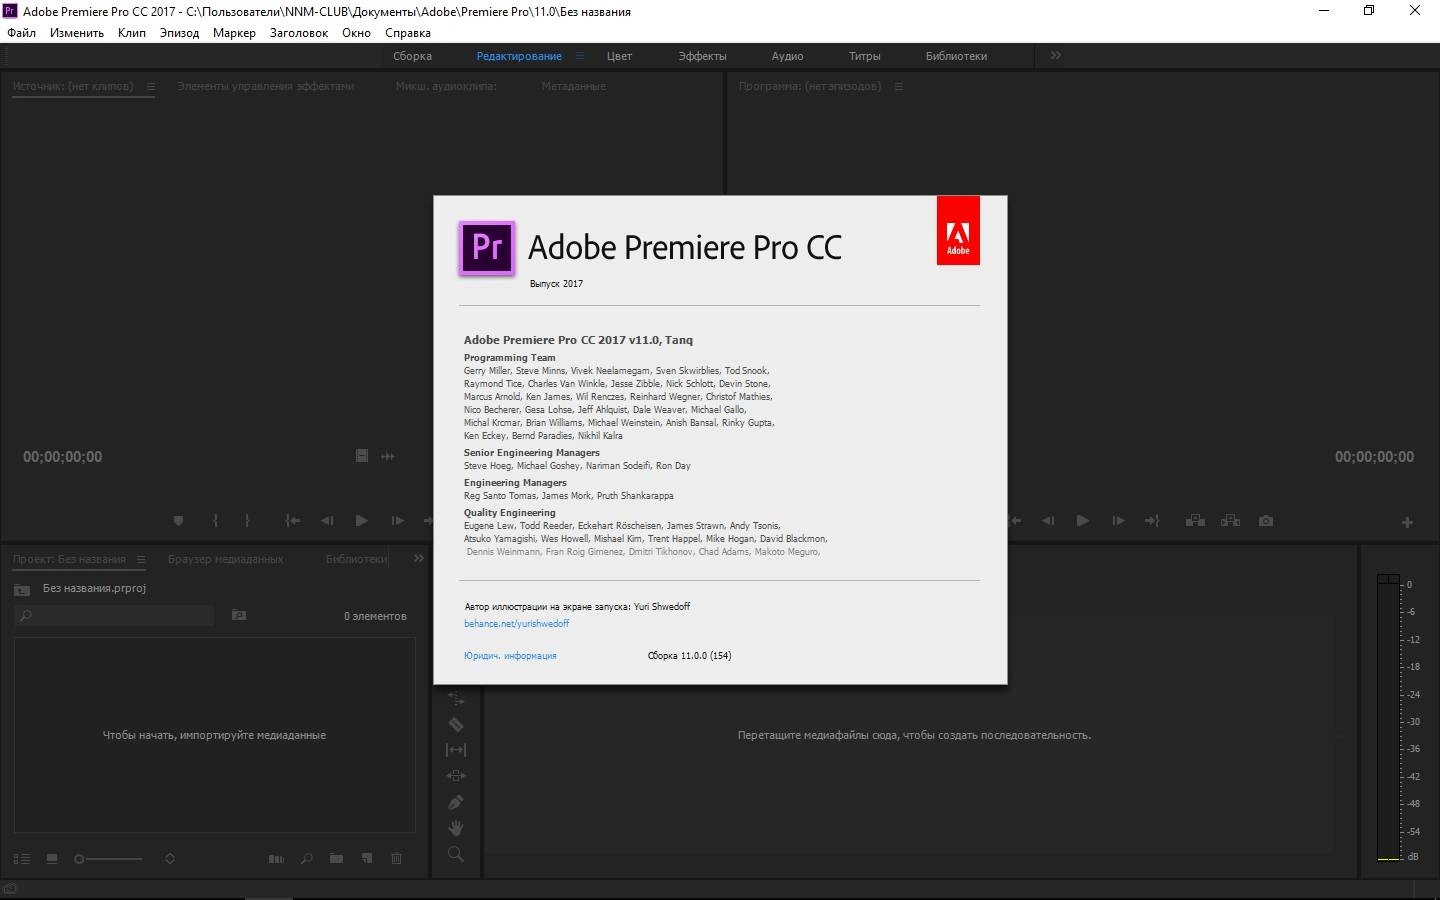
Task: Open the Окно menu
Action: (x=356, y=33)
